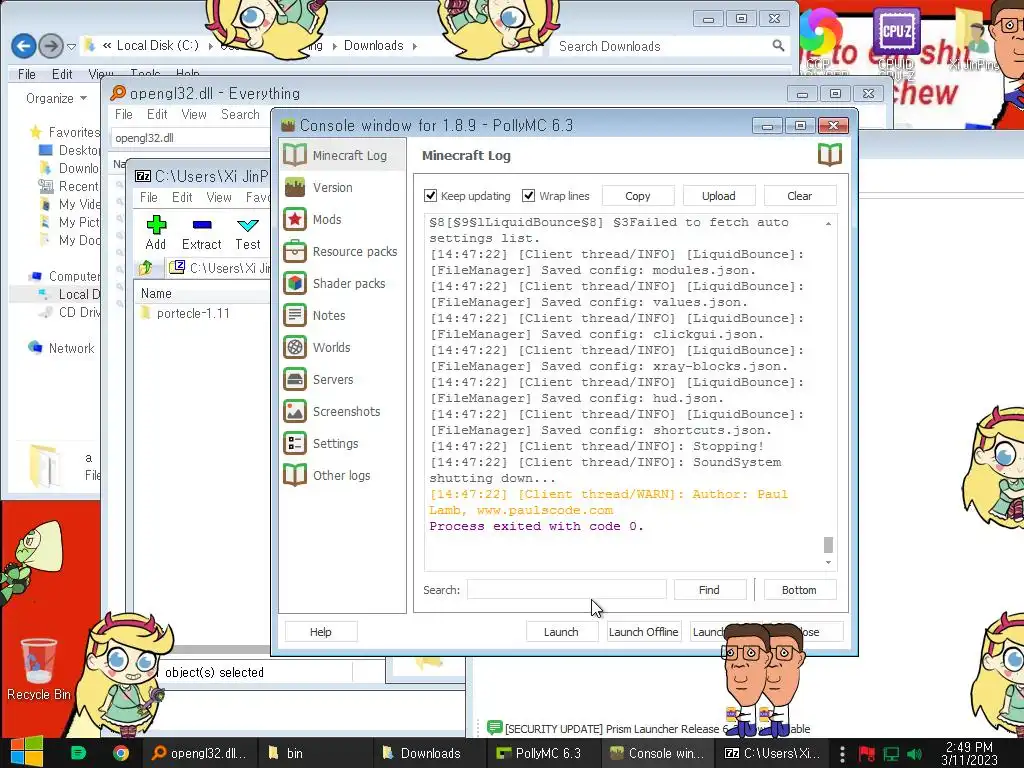
Task: Click the volume tray icon
Action: [x=915, y=754]
